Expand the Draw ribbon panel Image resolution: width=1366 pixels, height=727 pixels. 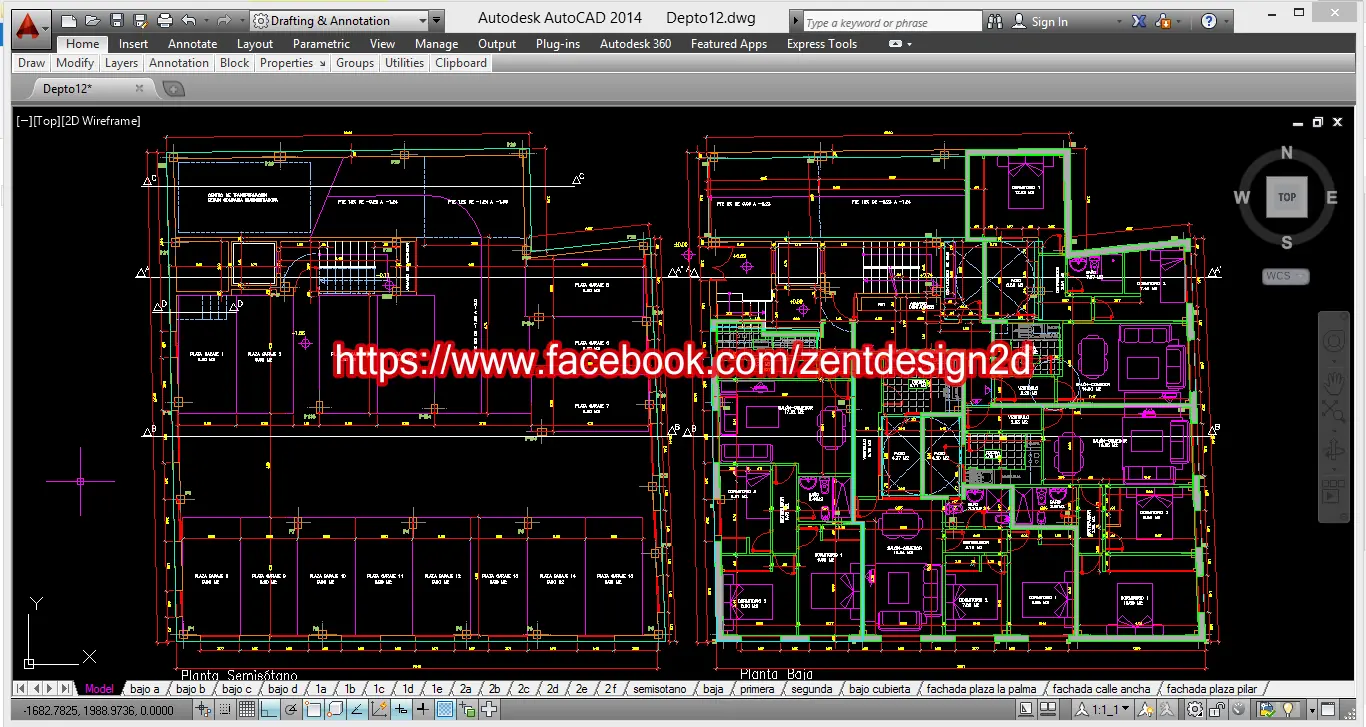tap(31, 63)
